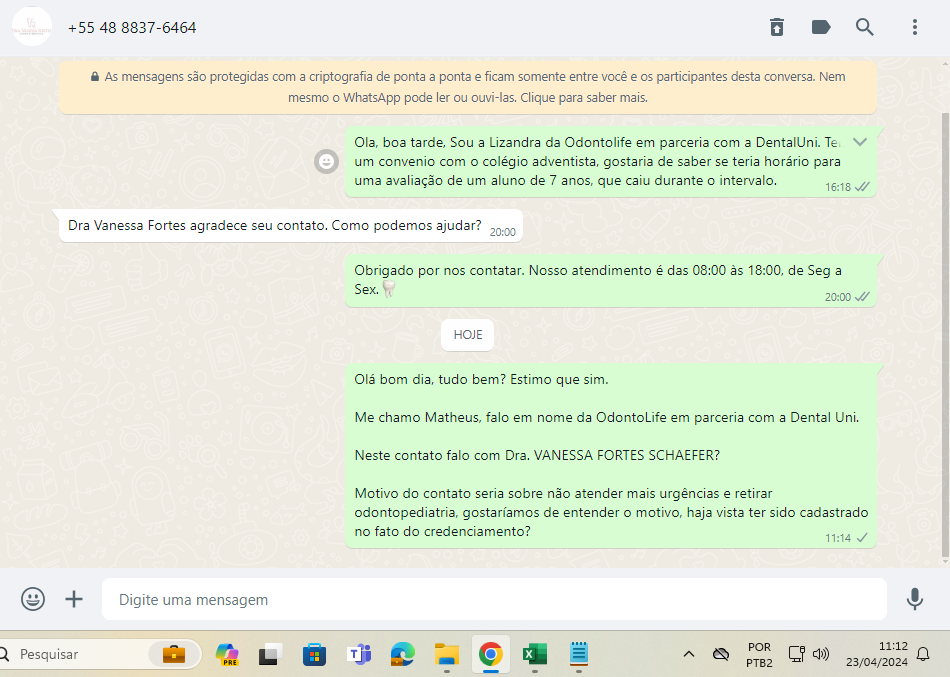950x677 pixels.
Task: Click the plus attach icon
Action: tap(74, 599)
